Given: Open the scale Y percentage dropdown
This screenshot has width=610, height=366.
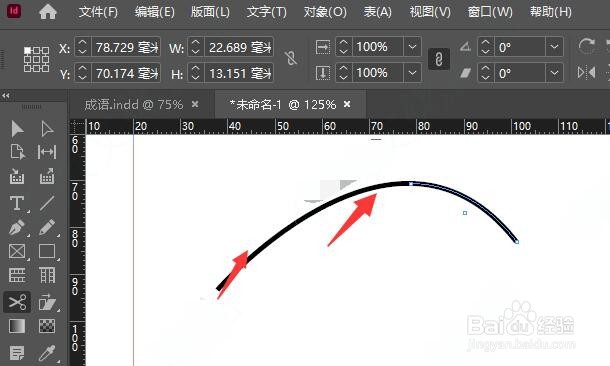Looking at the screenshot, I should click(x=412, y=73).
